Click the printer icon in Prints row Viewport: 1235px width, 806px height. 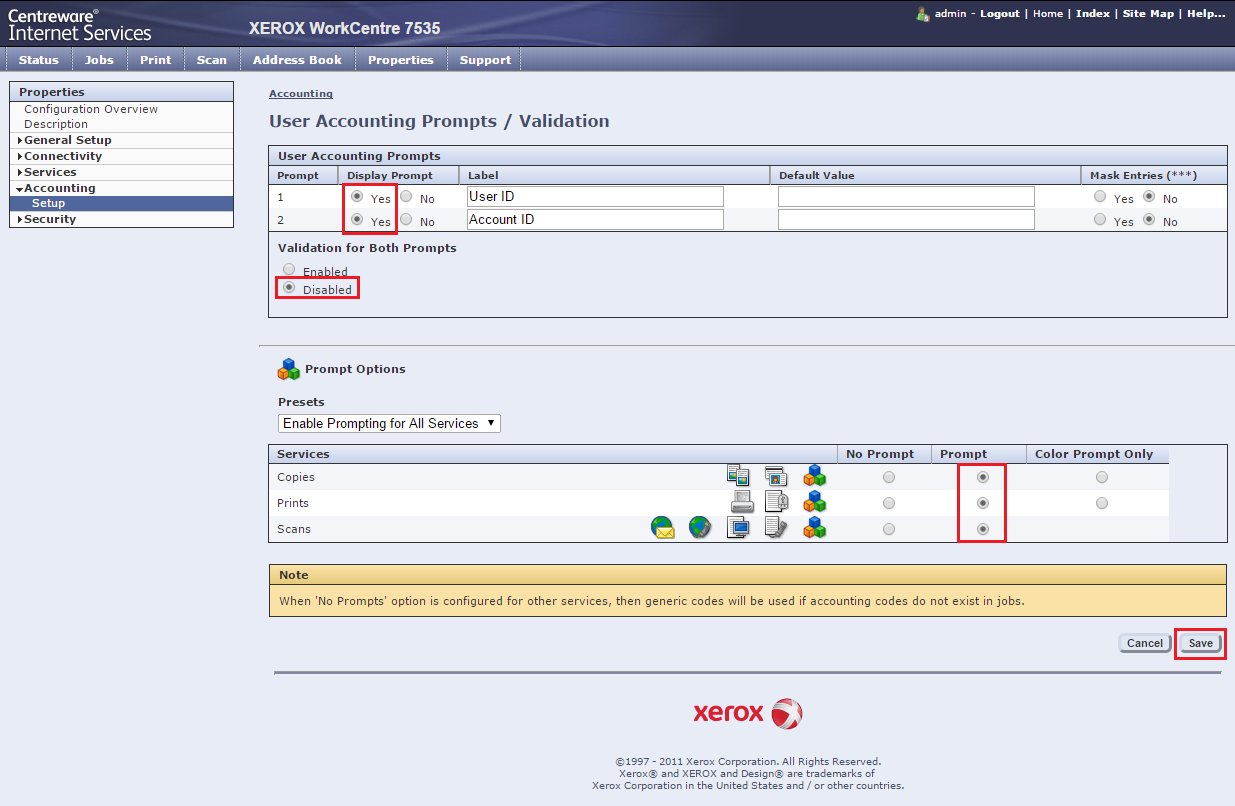pos(742,502)
